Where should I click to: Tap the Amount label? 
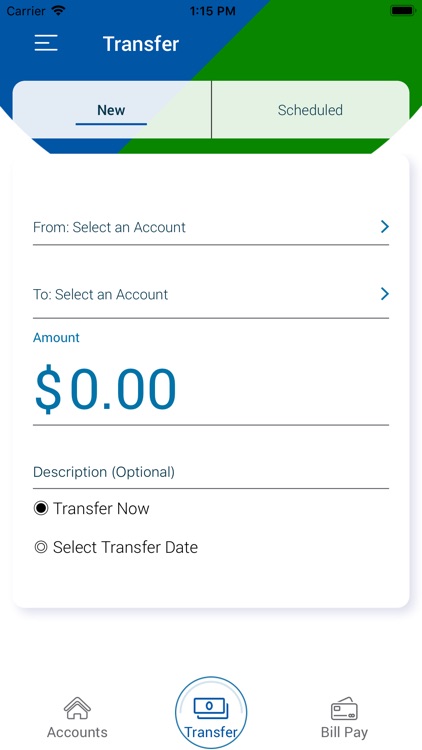tap(56, 338)
